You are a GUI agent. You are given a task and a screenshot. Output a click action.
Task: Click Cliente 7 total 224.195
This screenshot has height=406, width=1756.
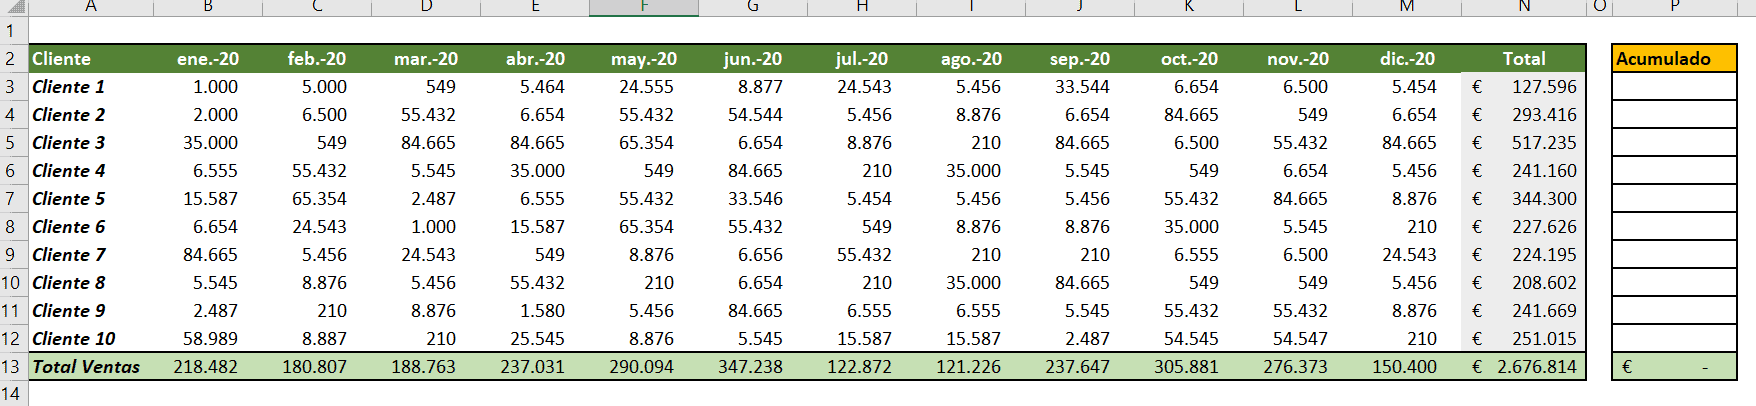coord(1524,254)
